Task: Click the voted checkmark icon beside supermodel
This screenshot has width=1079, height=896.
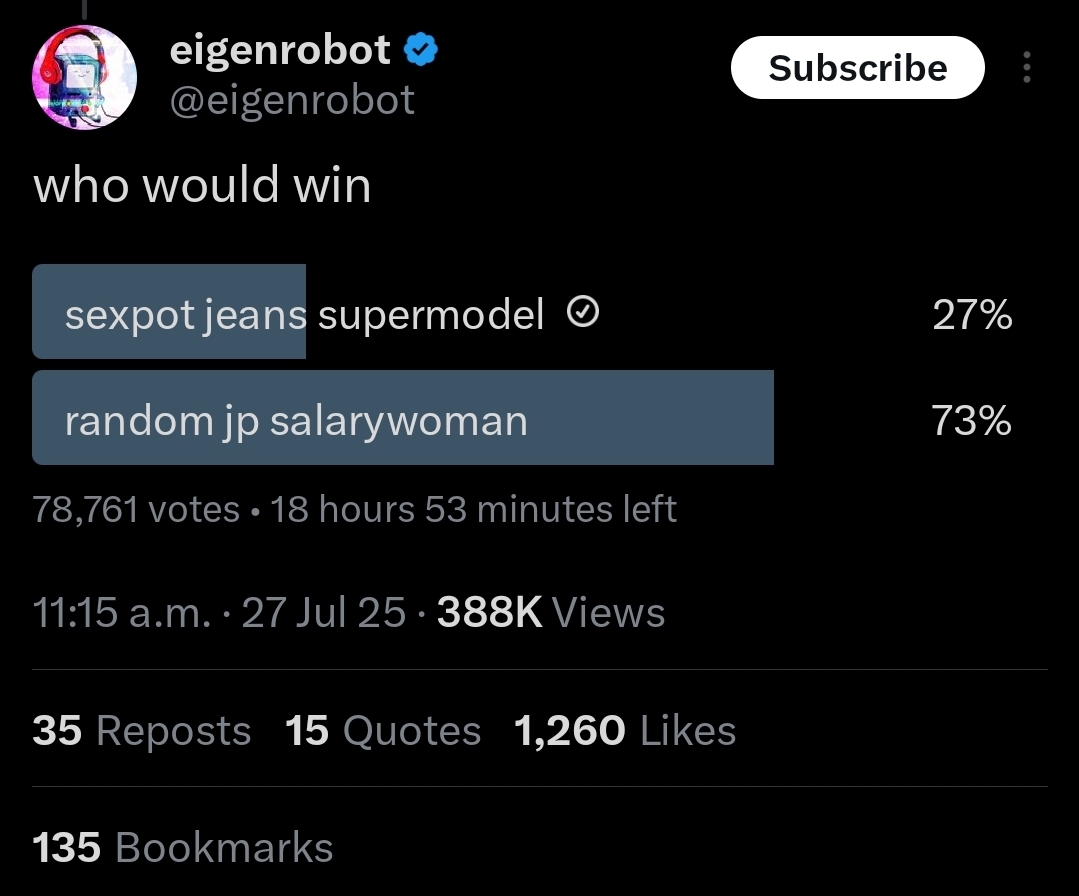Action: tap(583, 312)
